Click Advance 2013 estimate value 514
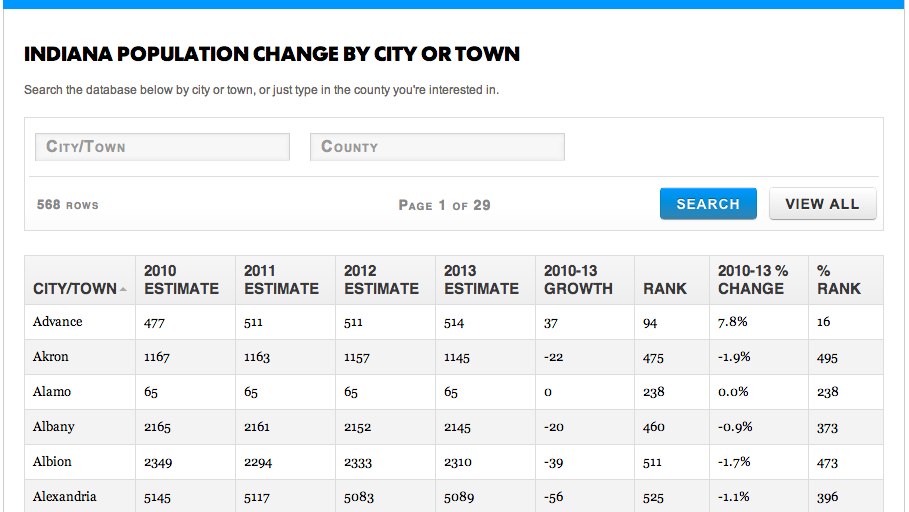Viewport: 909px width, 512px height. [454, 323]
